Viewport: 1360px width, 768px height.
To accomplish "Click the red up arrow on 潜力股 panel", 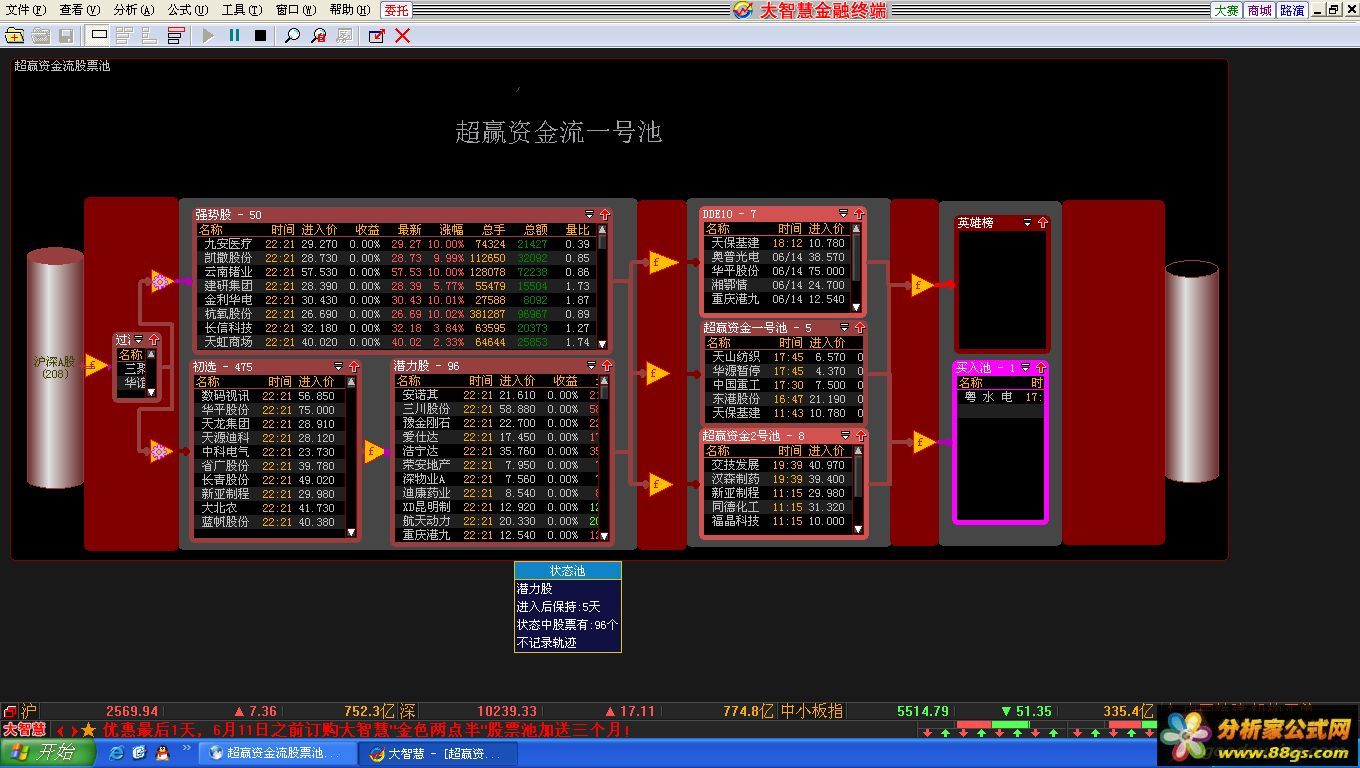I will click(x=606, y=365).
